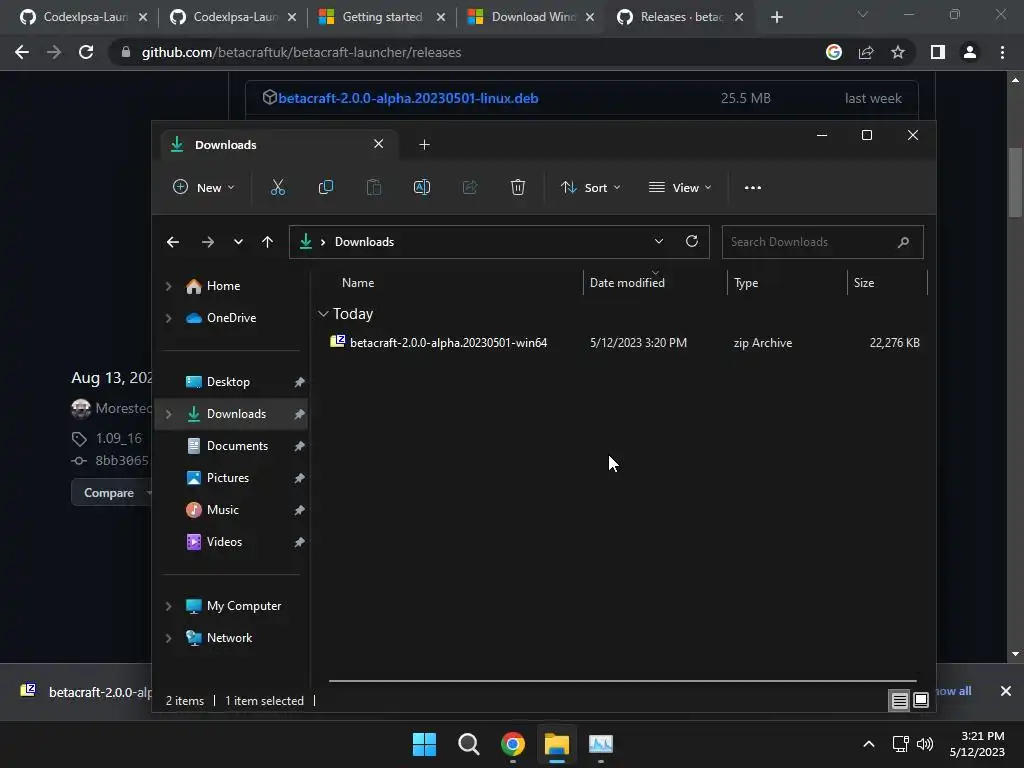Refresh the Downloads folder view
The width and height of the screenshot is (1024, 768).
[692, 242]
